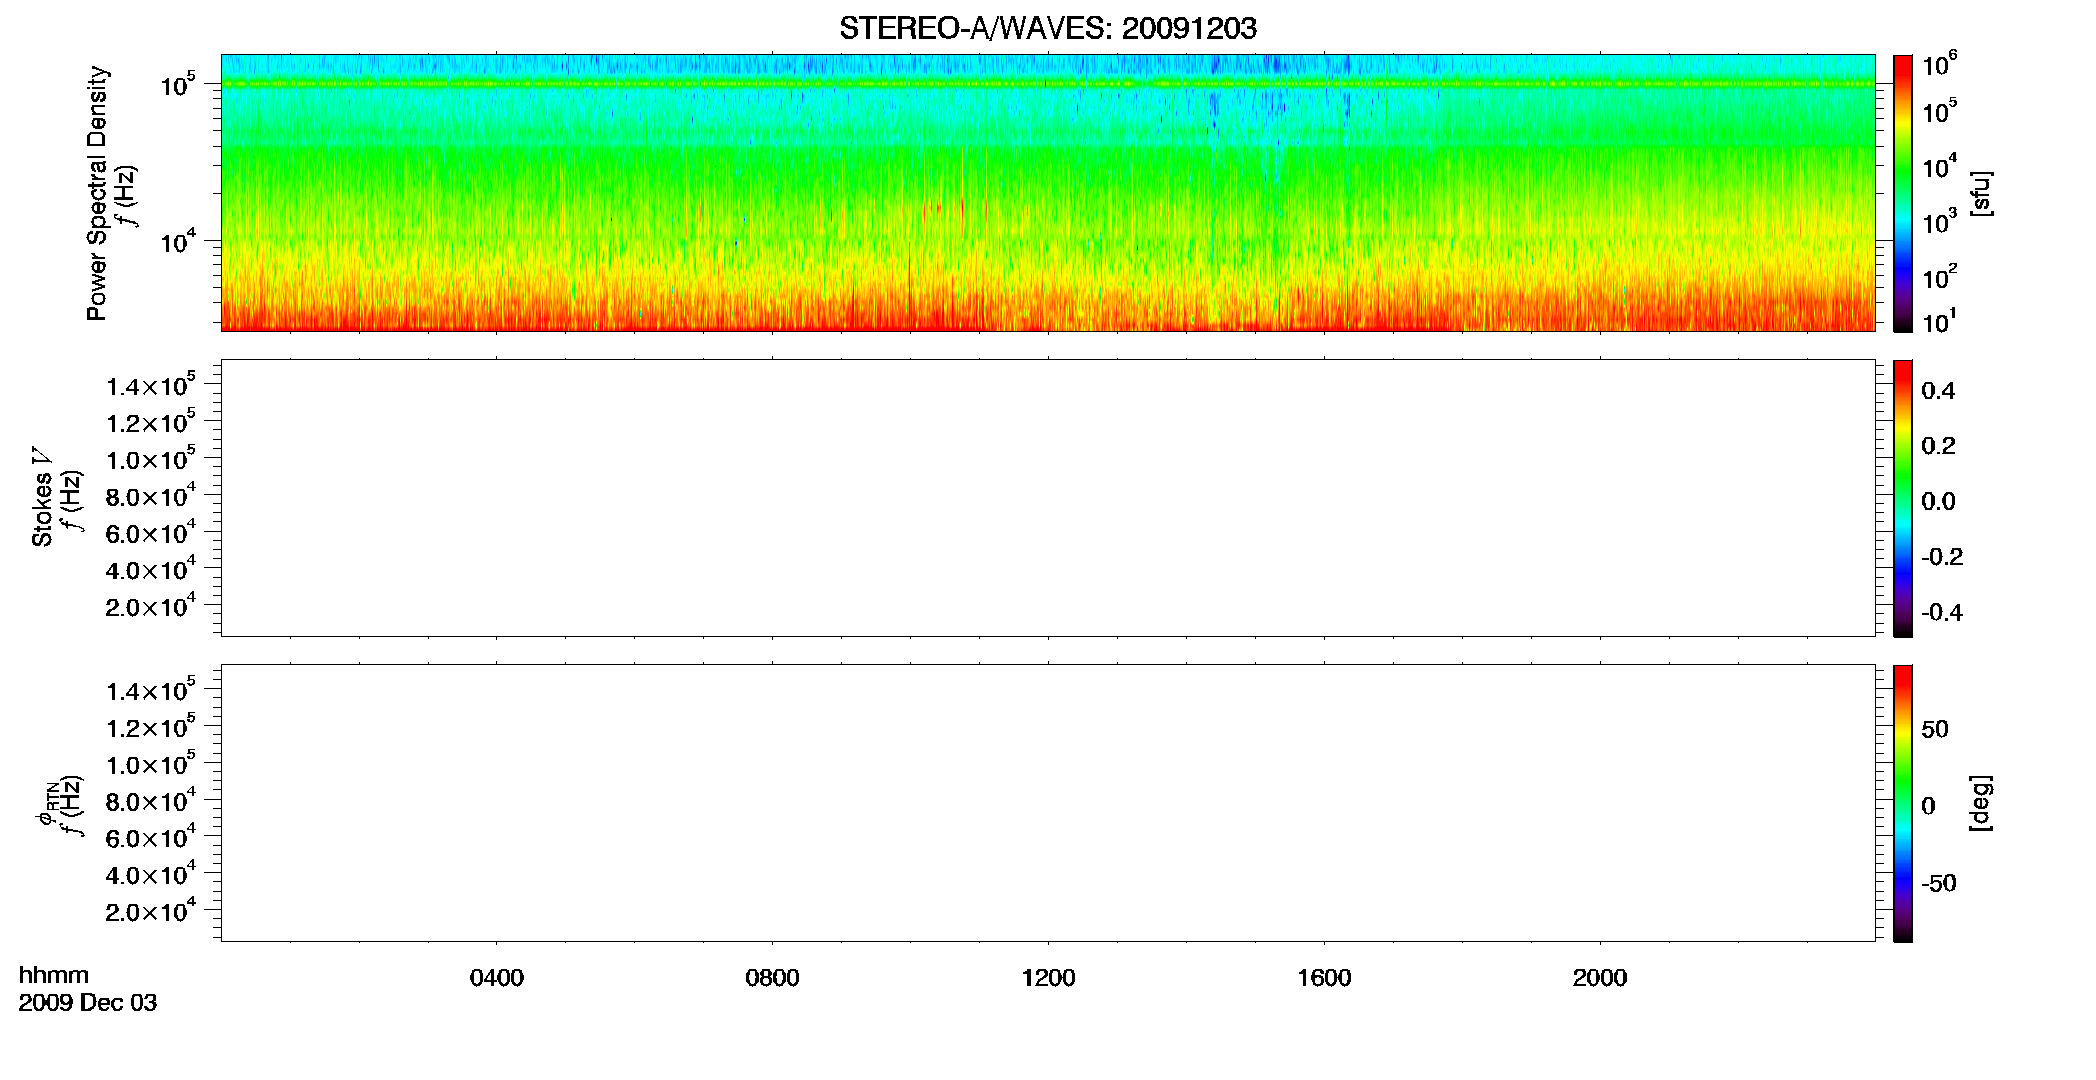The height and width of the screenshot is (1080, 2096).
Task: Select the 2000 time axis label
Action: tap(1600, 978)
